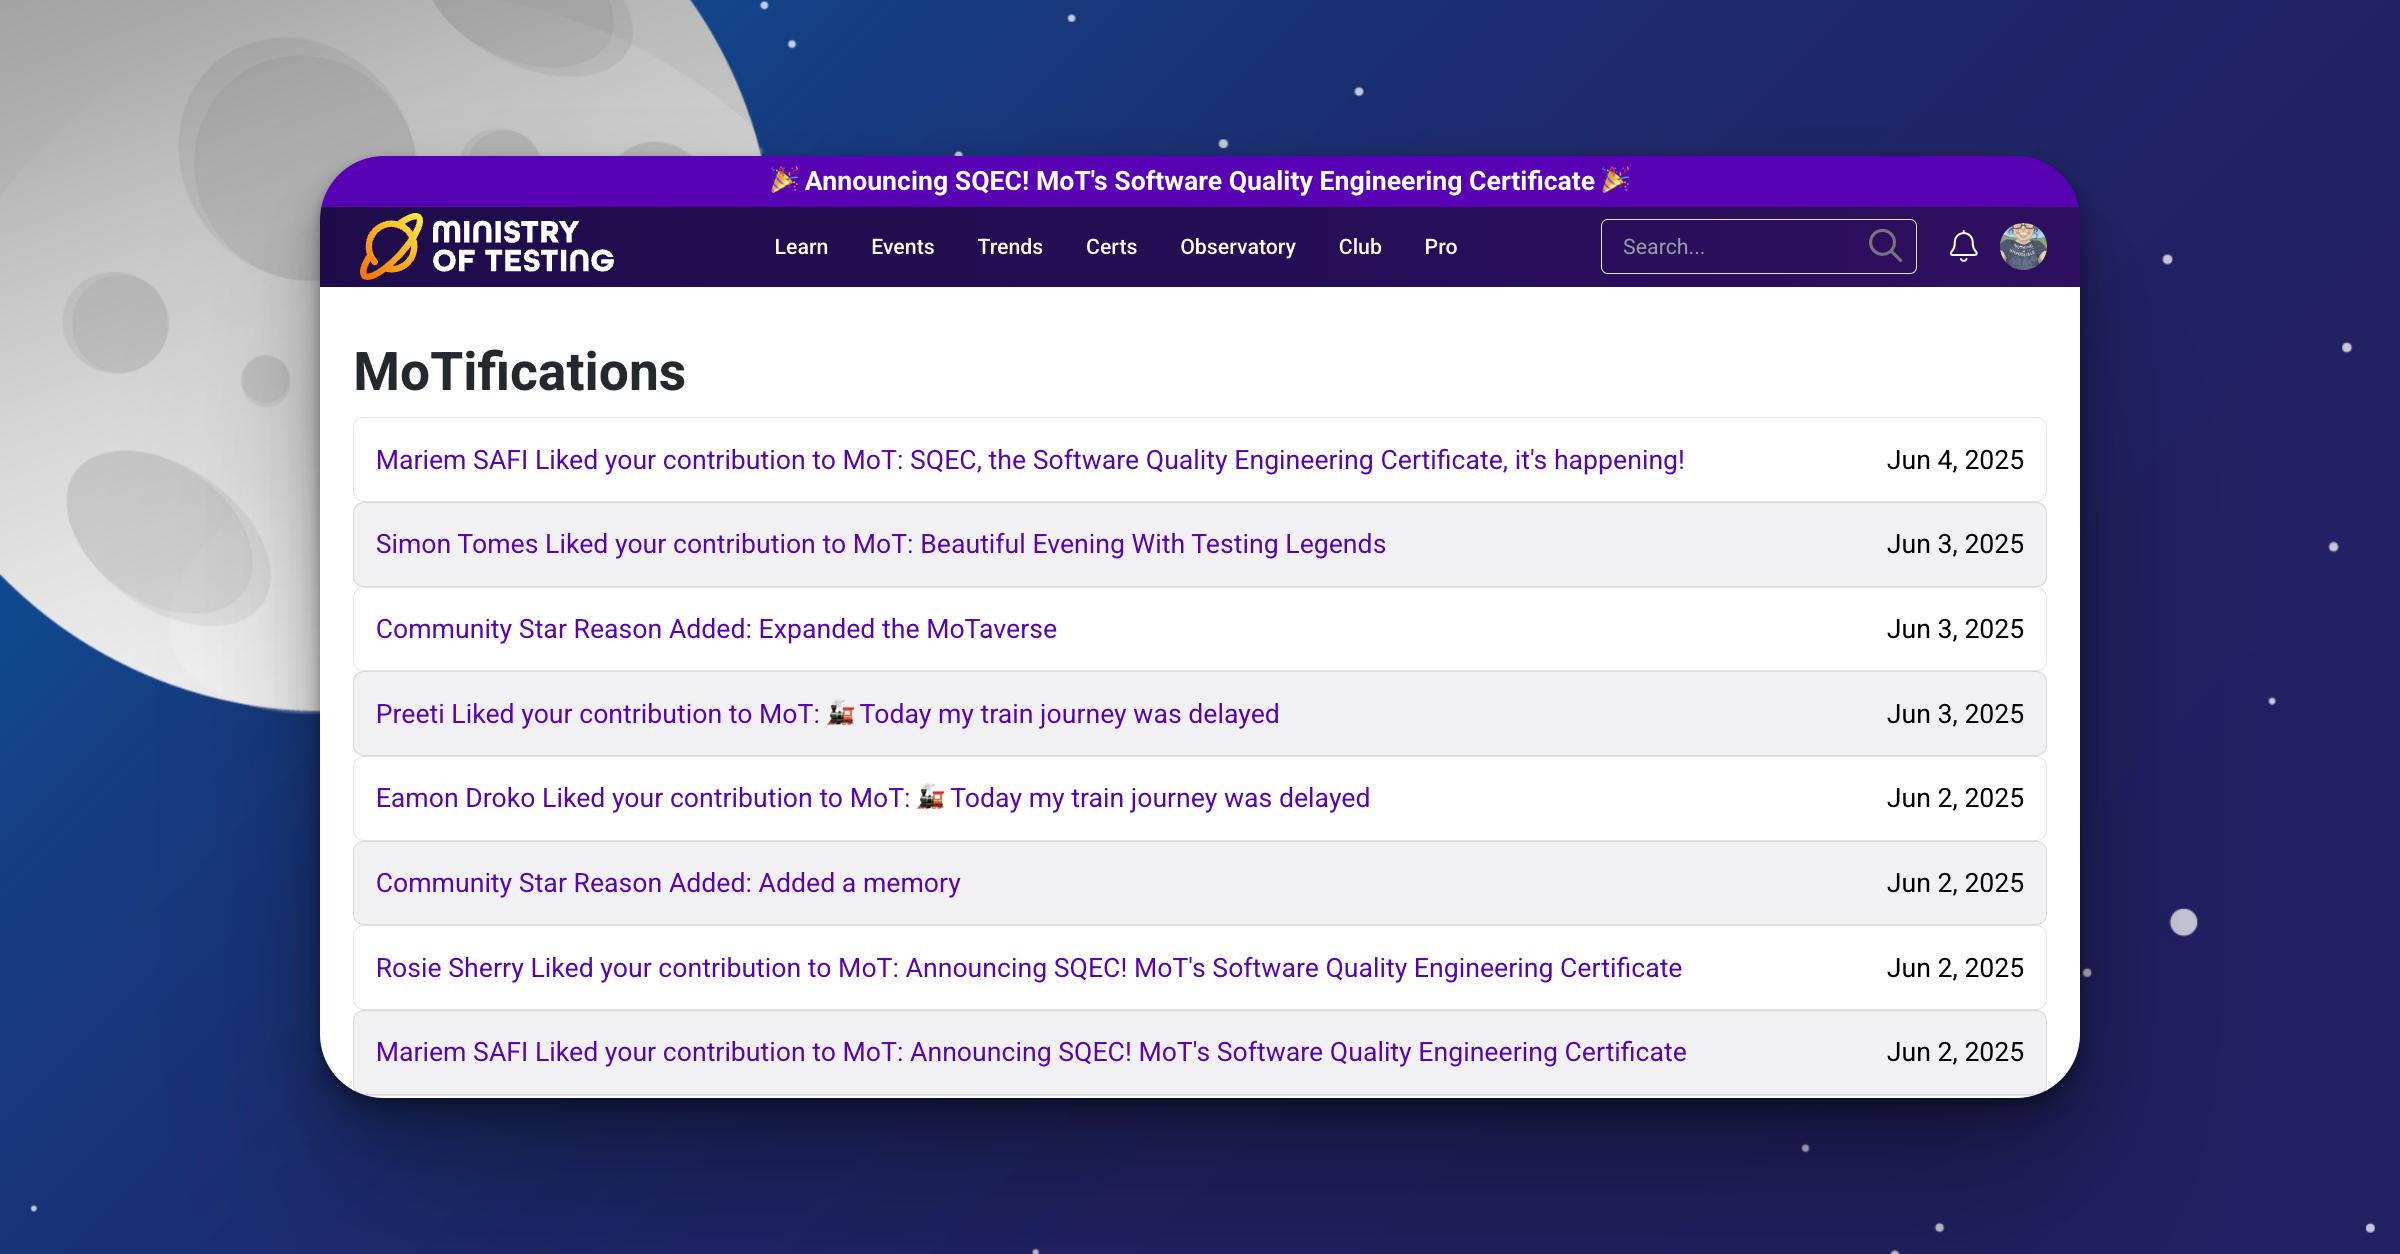Click the Ministry of Testing logo
2400x1254 pixels.
click(x=487, y=246)
